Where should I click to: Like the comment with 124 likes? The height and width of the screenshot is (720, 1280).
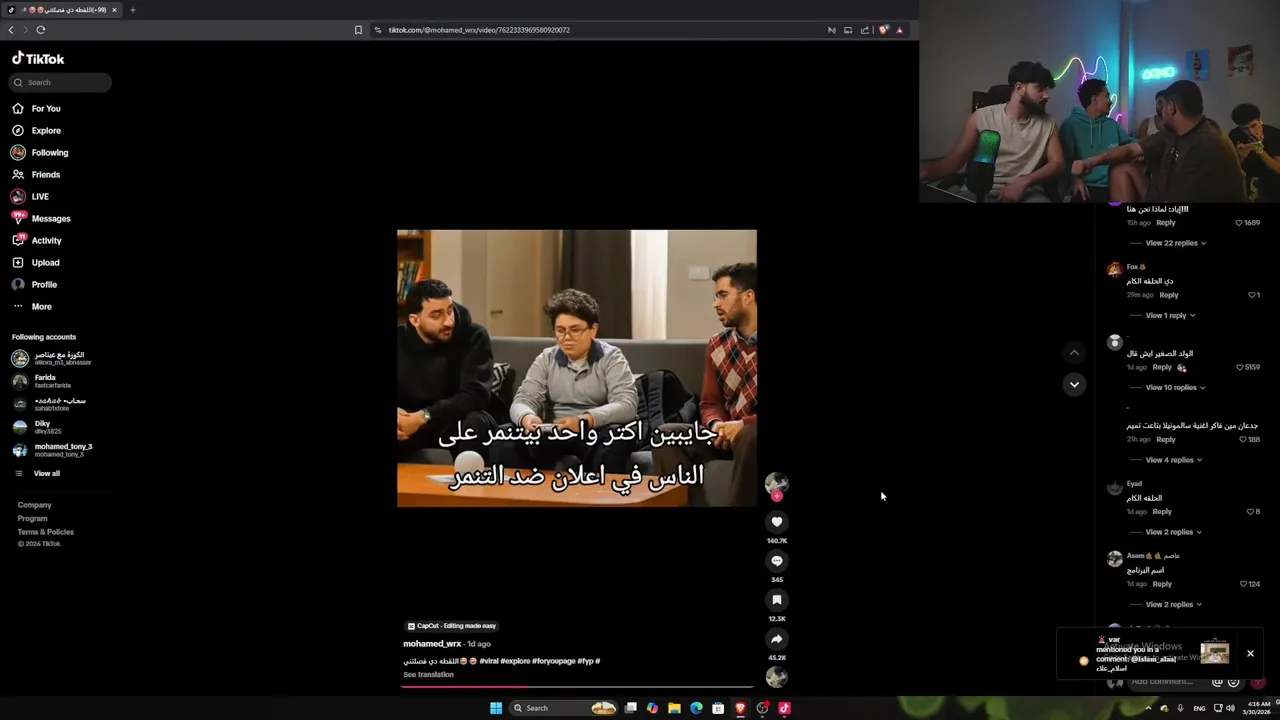point(1243,584)
